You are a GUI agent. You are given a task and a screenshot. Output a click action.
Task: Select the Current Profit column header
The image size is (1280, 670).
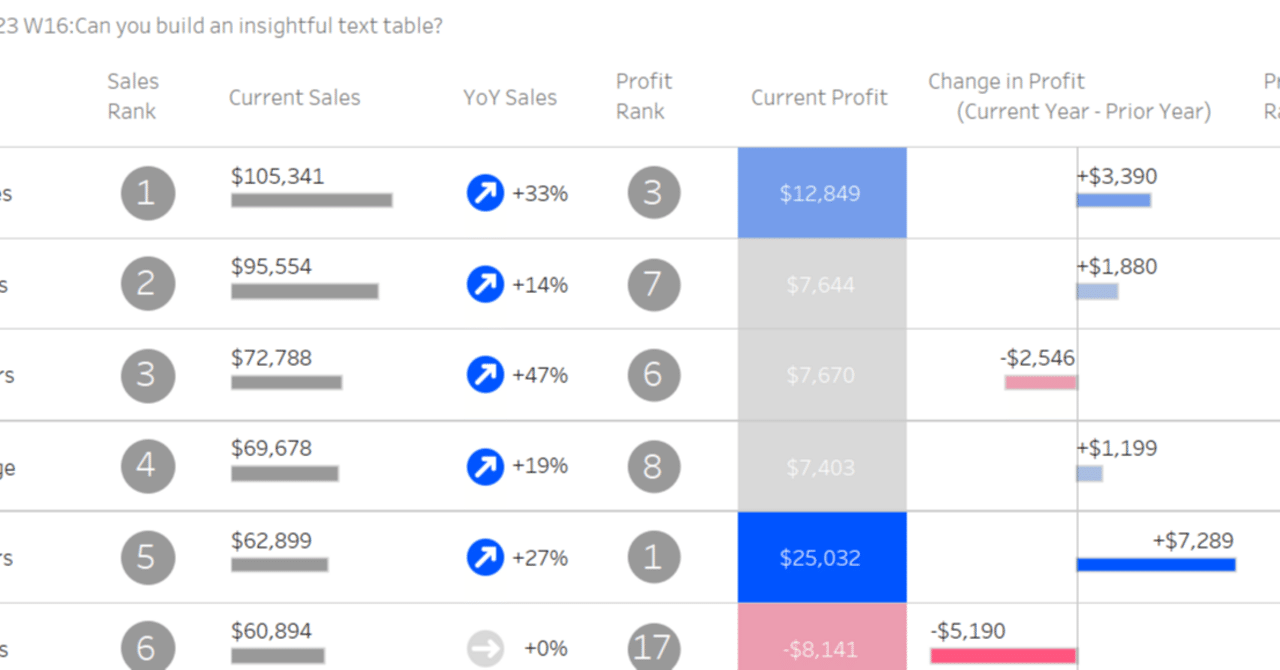click(819, 97)
